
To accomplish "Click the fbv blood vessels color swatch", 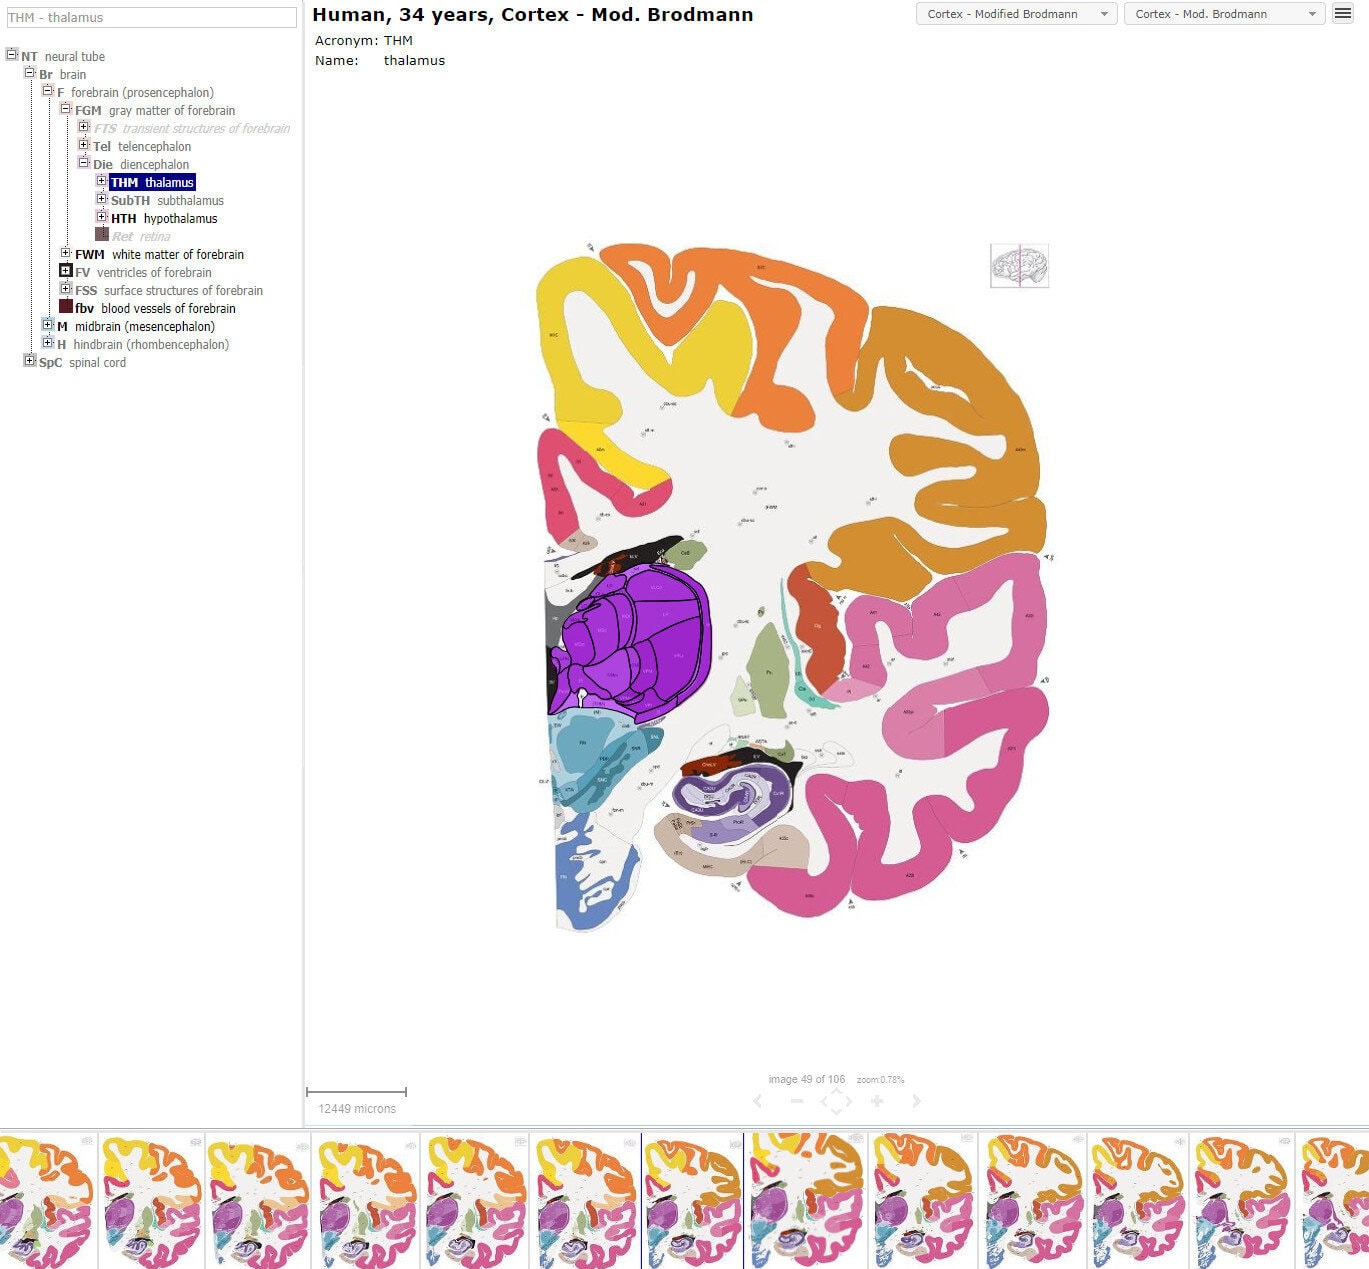I will (66, 308).
